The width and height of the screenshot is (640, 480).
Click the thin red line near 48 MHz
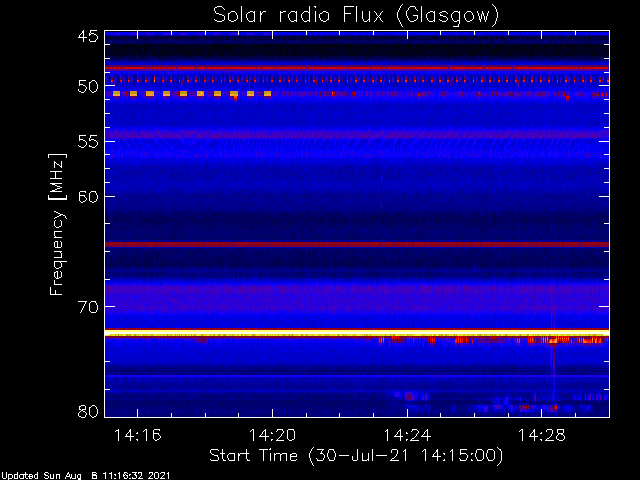tap(357, 68)
